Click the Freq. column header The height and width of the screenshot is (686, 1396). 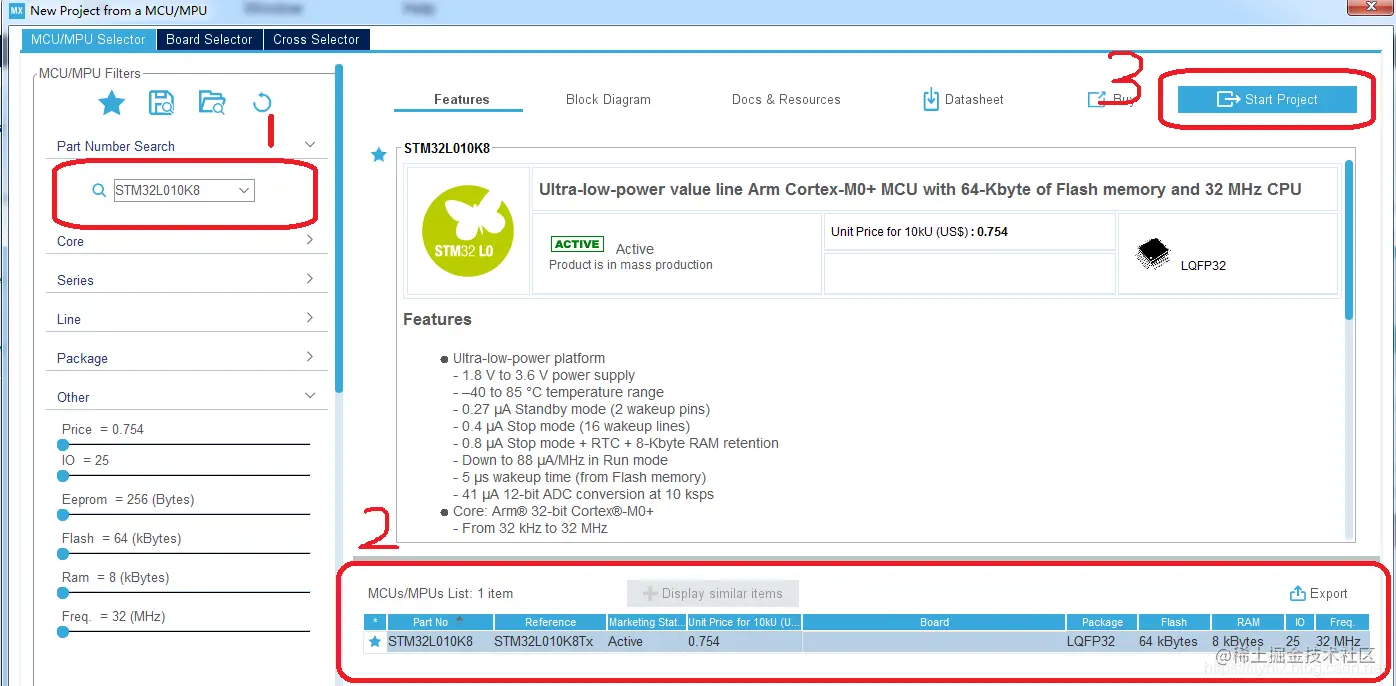pos(1342,622)
